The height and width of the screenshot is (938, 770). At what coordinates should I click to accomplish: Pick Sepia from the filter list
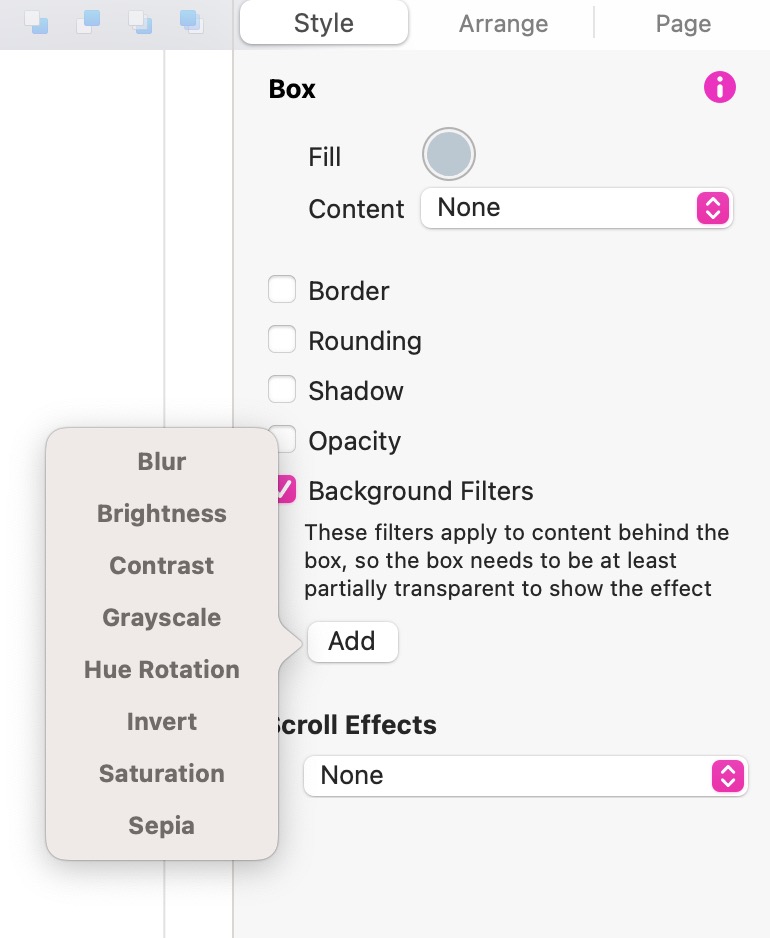162,826
